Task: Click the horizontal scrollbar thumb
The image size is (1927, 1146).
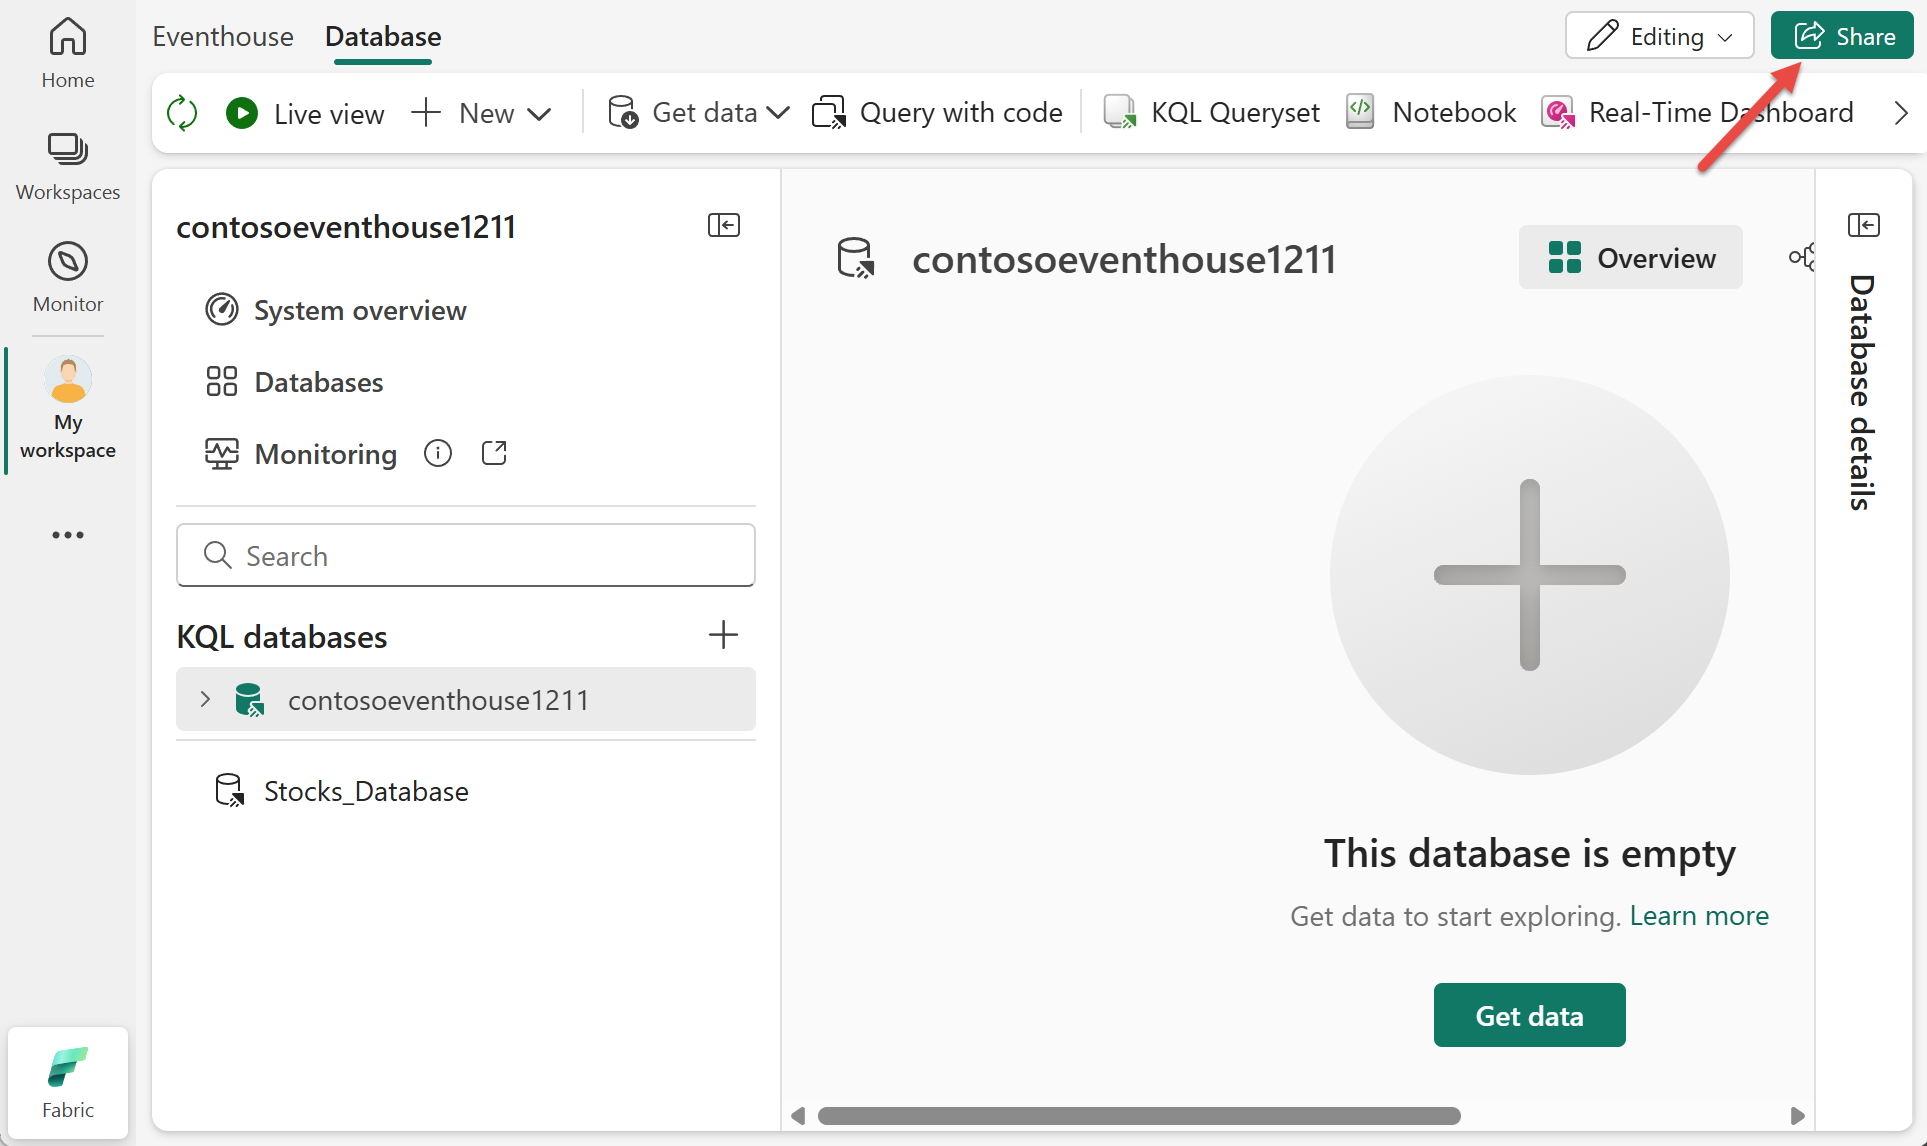Action: [x=1138, y=1115]
